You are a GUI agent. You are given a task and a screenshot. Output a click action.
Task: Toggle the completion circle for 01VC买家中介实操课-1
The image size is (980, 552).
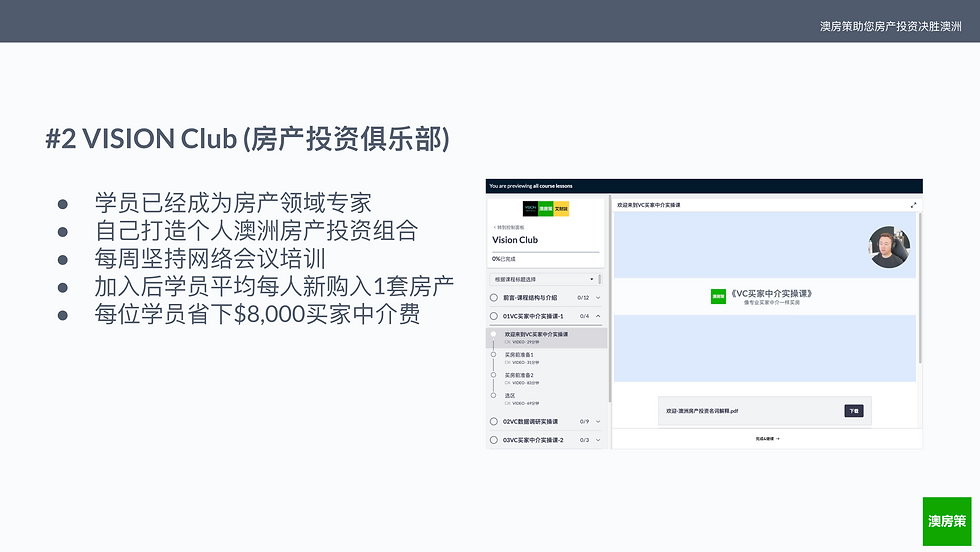(494, 316)
